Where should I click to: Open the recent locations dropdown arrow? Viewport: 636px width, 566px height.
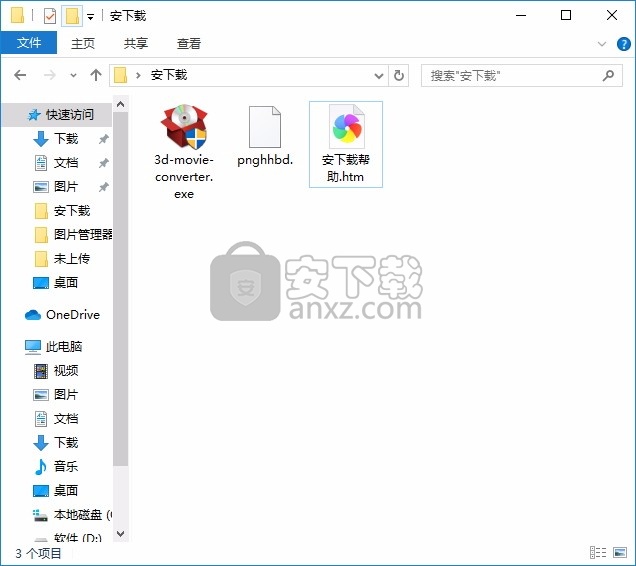click(x=73, y=75)
